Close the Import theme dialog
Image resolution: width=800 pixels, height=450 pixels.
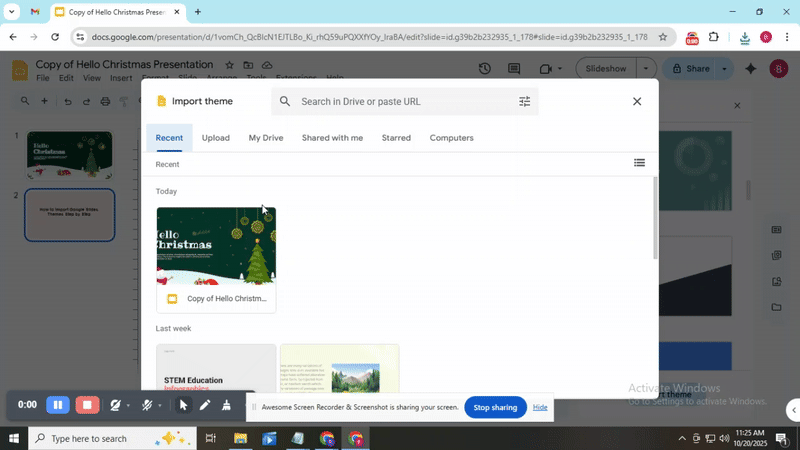tap(637, 101)
